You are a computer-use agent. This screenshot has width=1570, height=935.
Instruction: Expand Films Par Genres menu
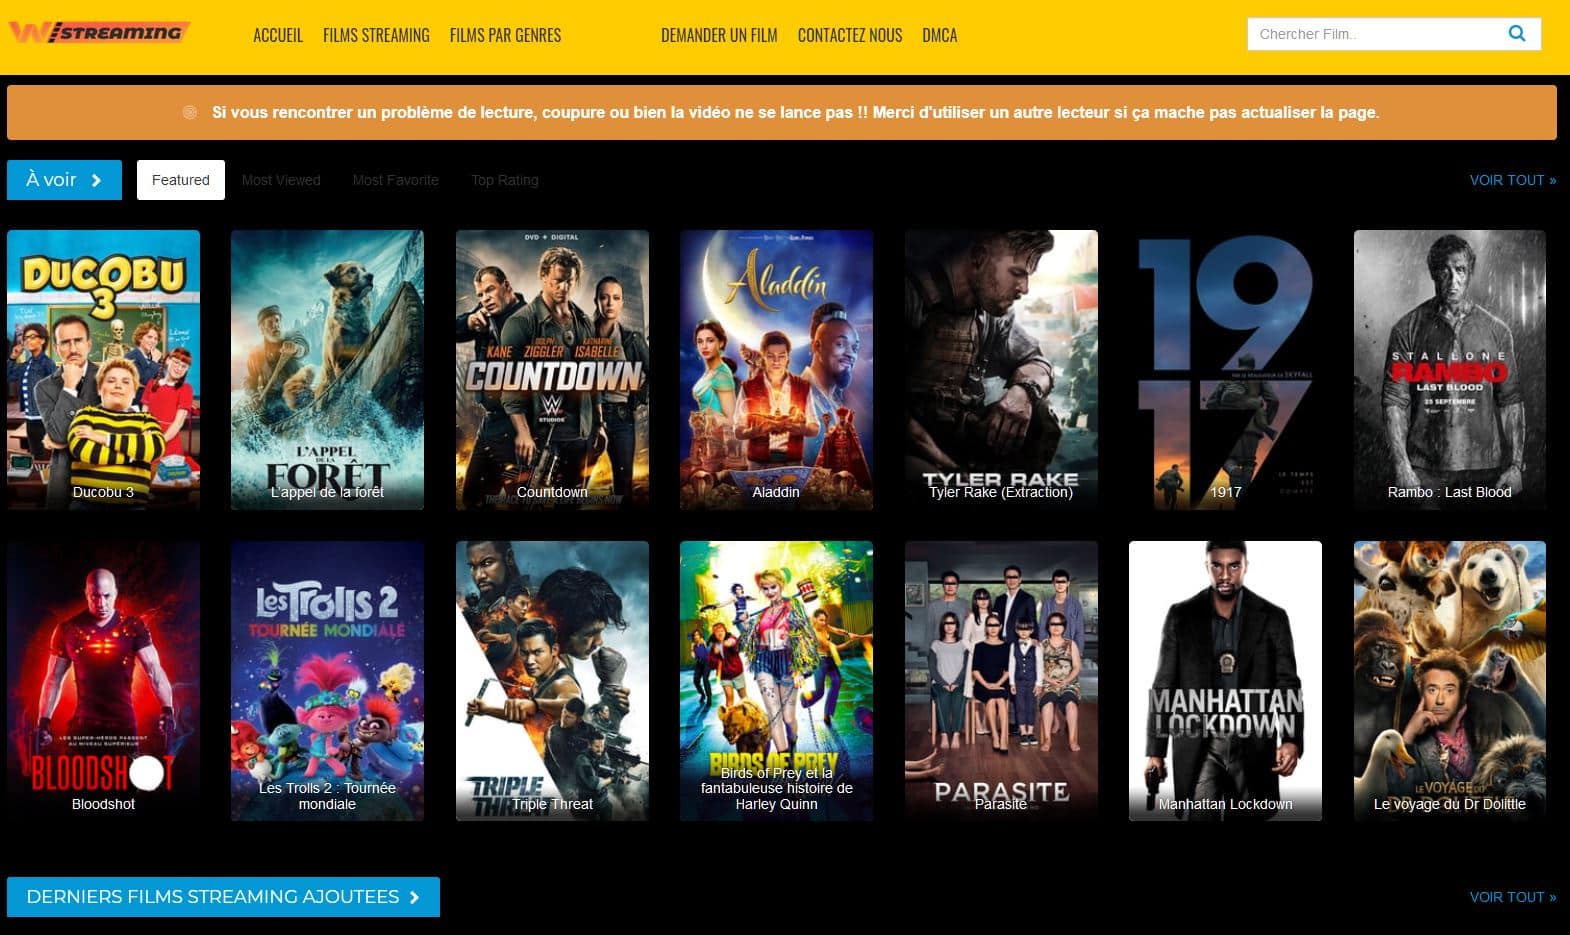point(505,36)
